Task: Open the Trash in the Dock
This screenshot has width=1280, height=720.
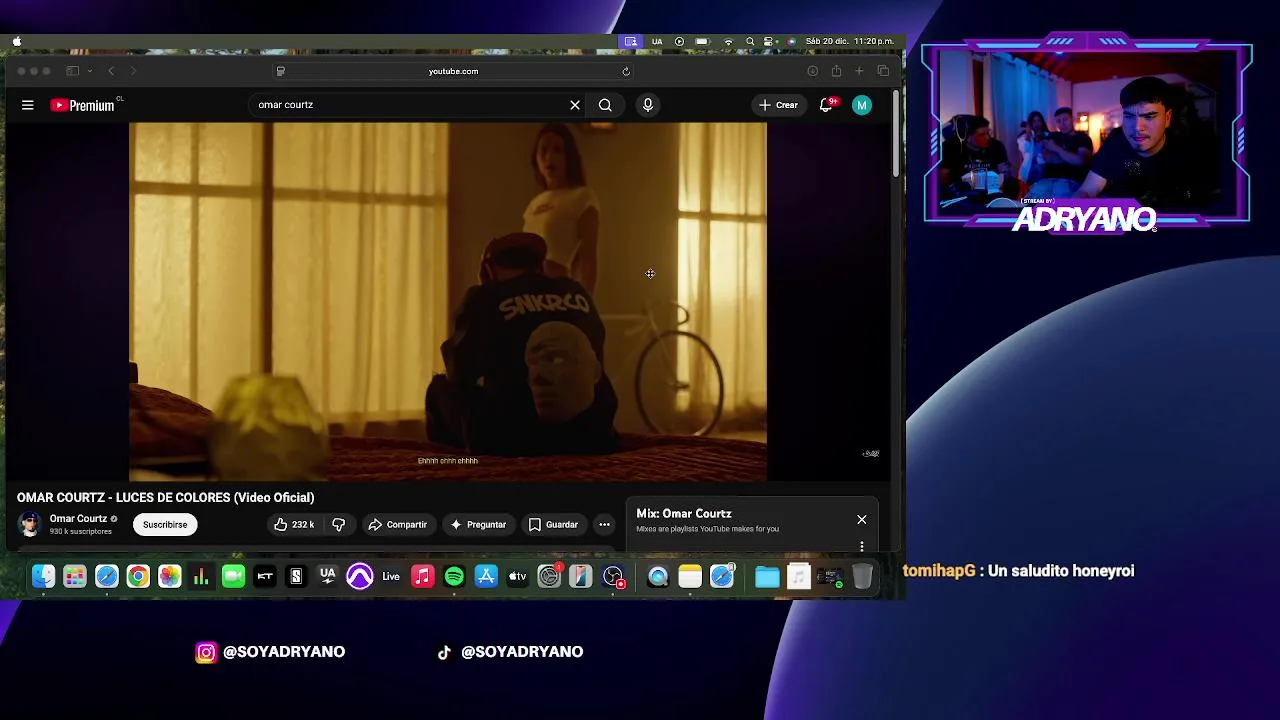Action: pyautogui.click(x=862, y=577)
